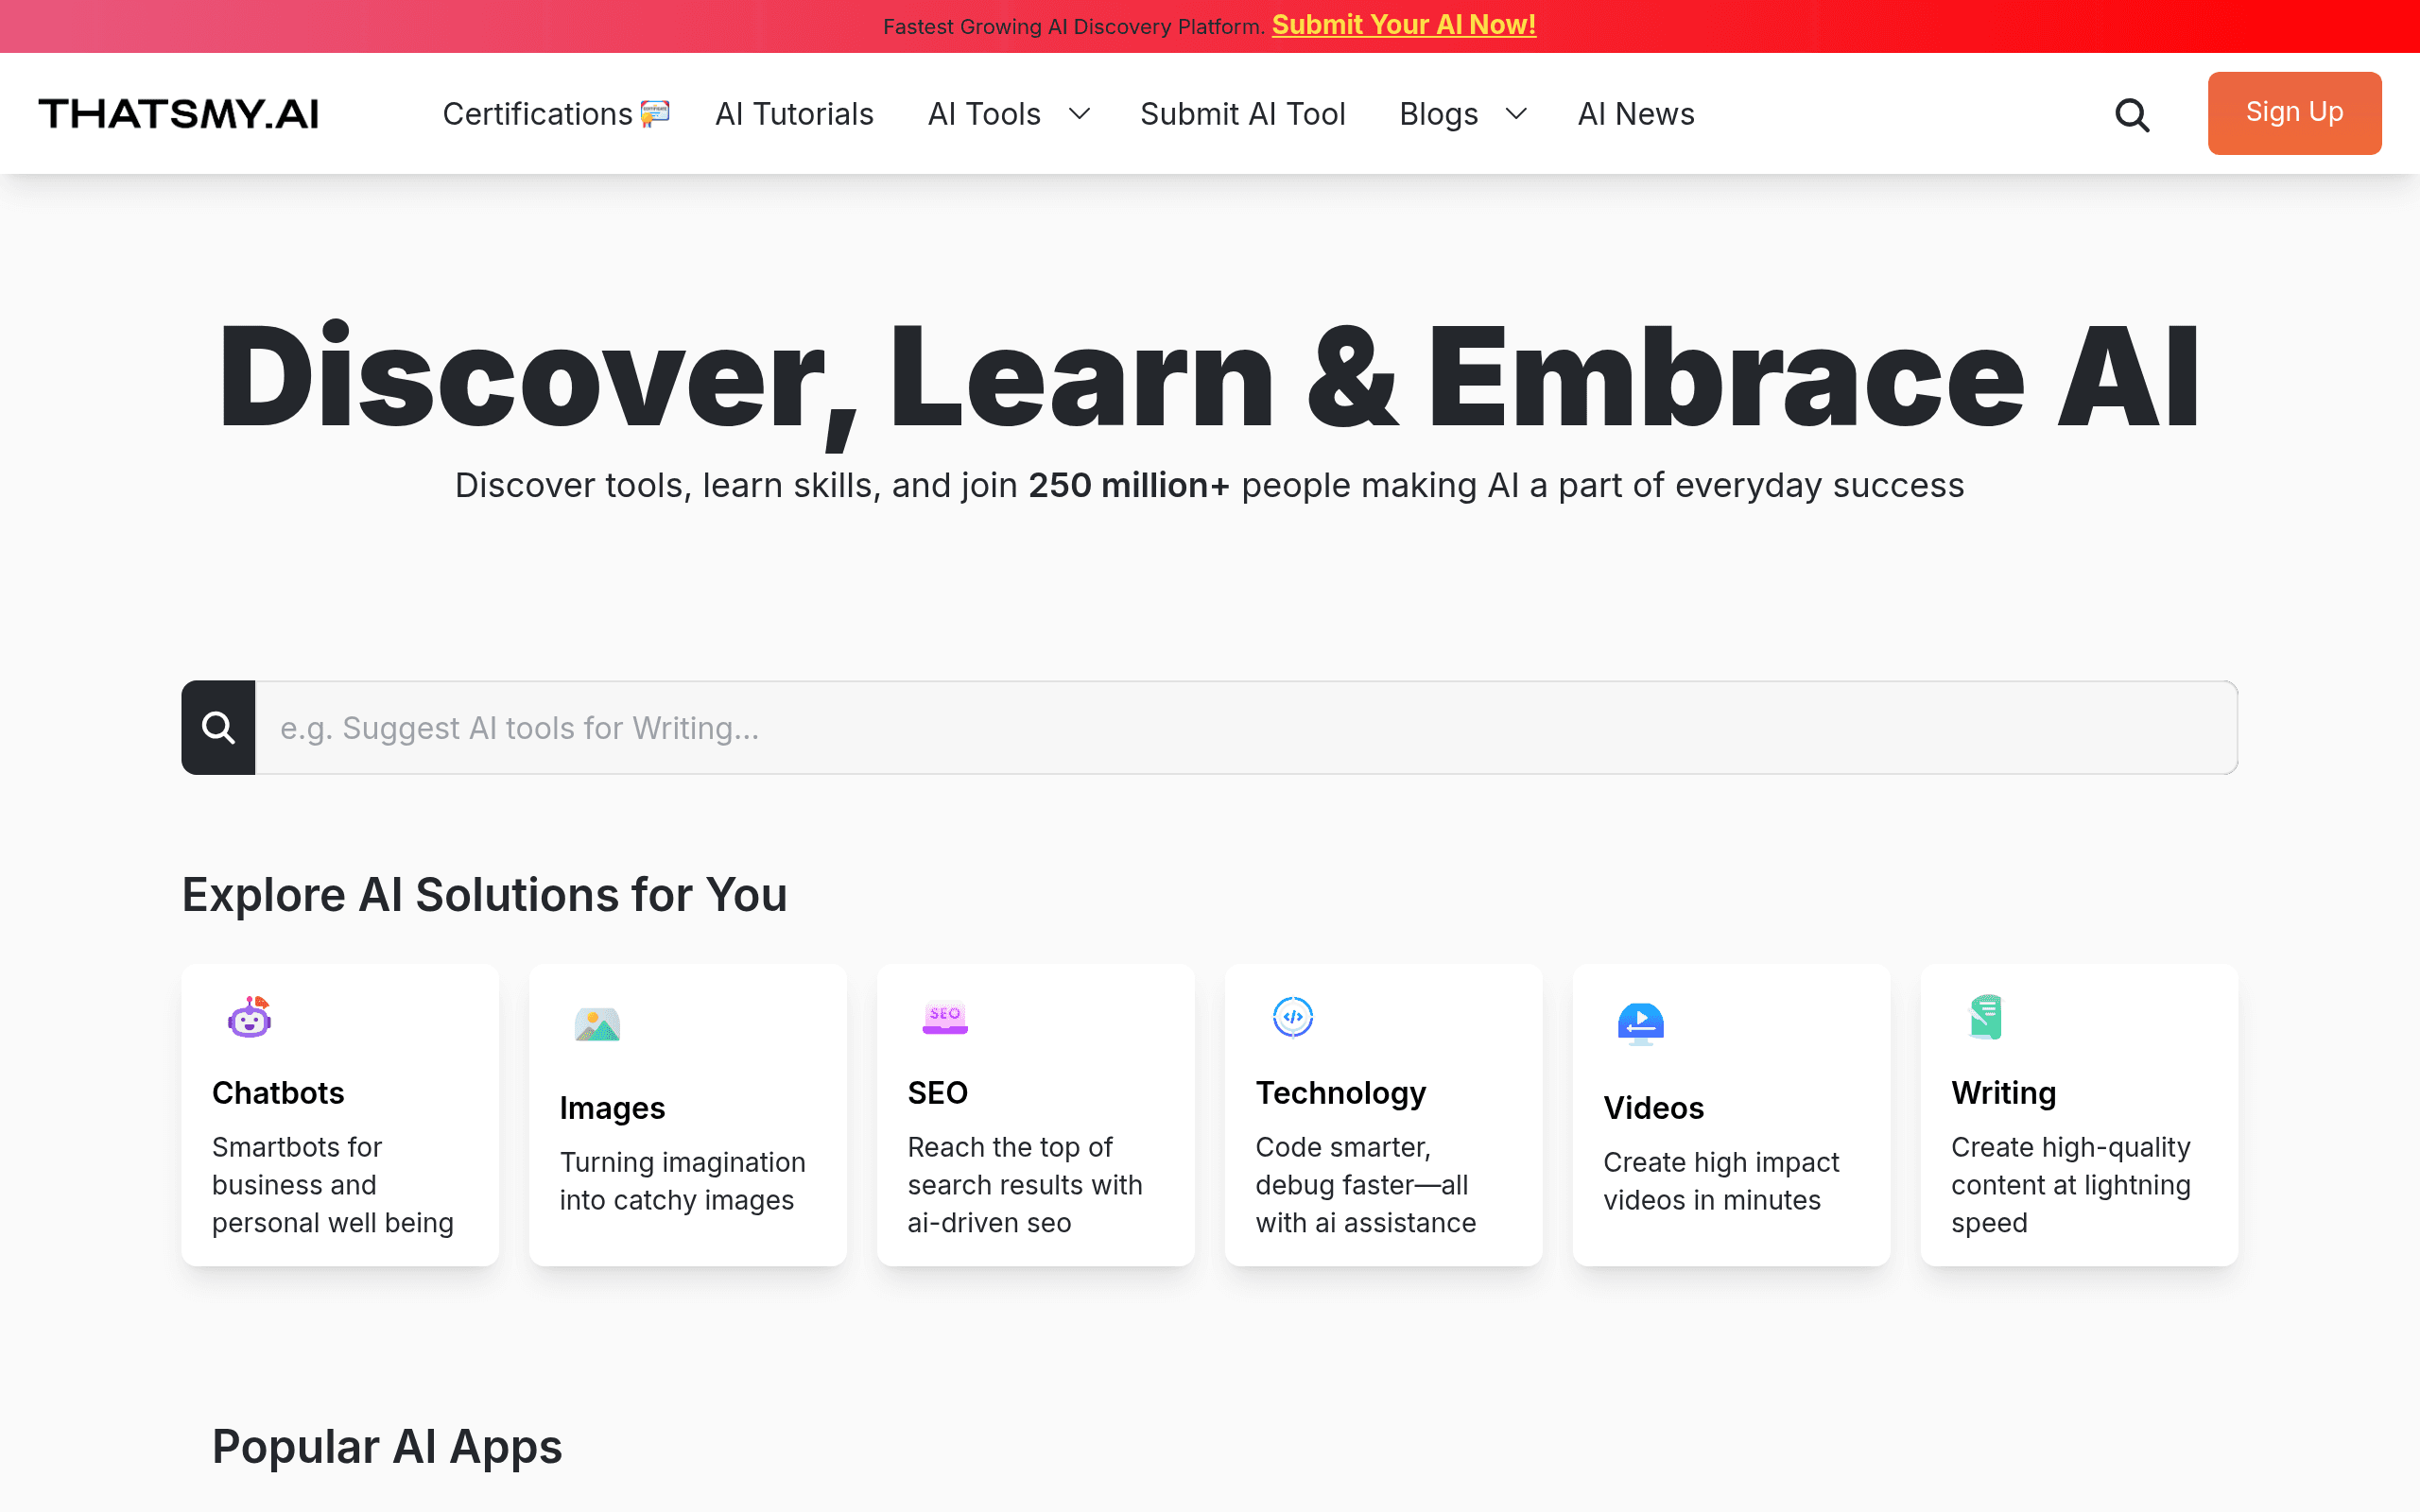Expand the Blogs dropdown chevron
The width and height of the screenshot is (2420, 1512).
[x=1516, y=114]
